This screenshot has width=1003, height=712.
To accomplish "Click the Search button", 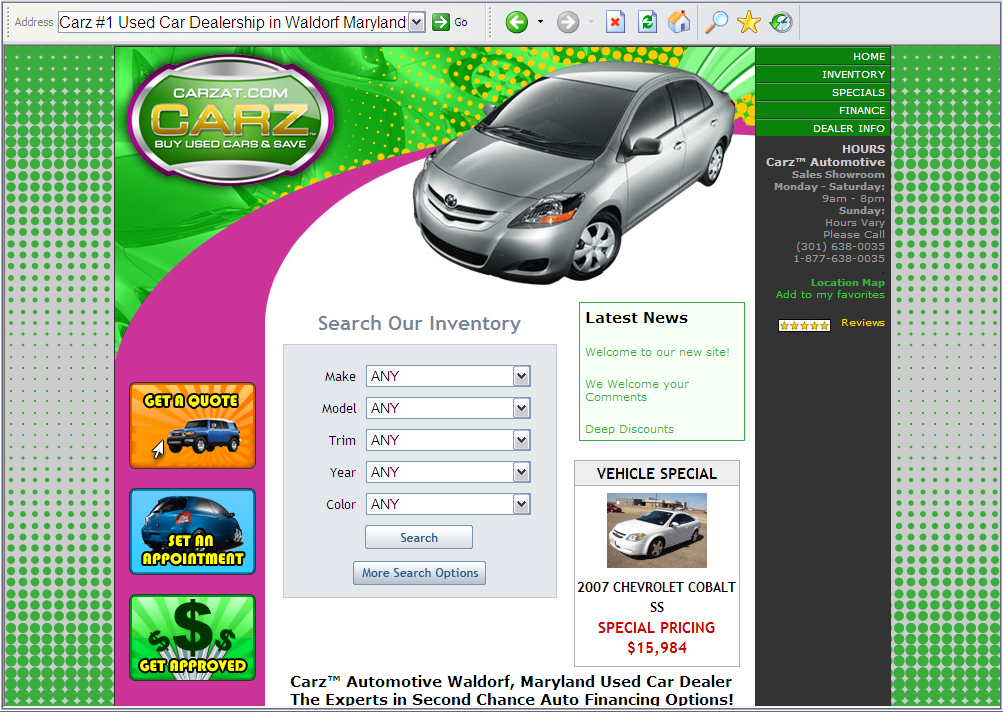I will 418,538.
